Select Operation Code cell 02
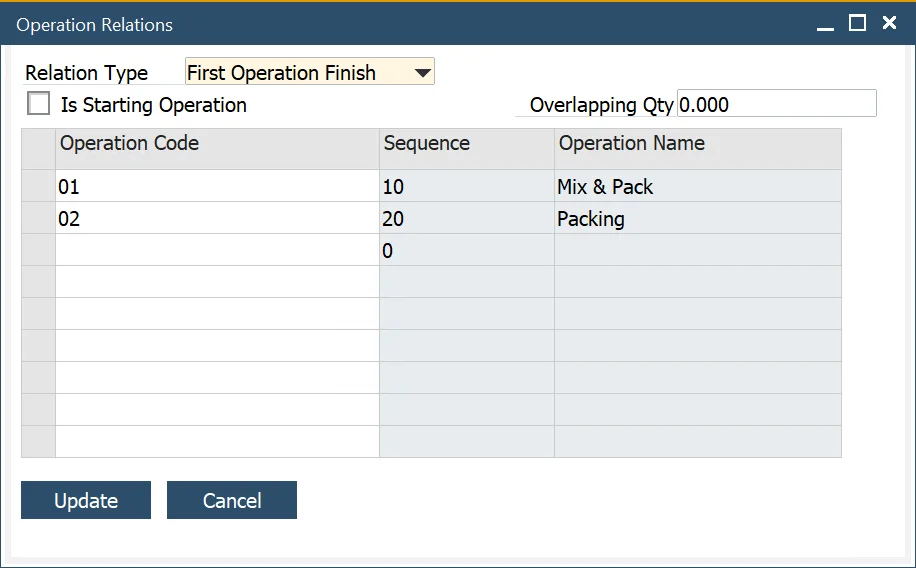The image size is (916, 568). 217,219
